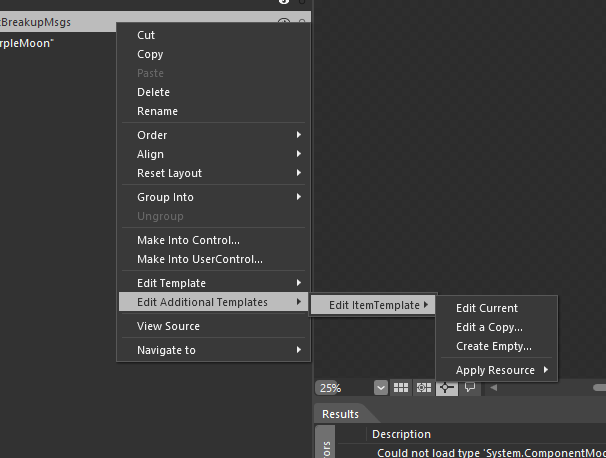606x458 pixels.
Task: Enable snapping to gridlines icon
Action: [x=423, y=387]
